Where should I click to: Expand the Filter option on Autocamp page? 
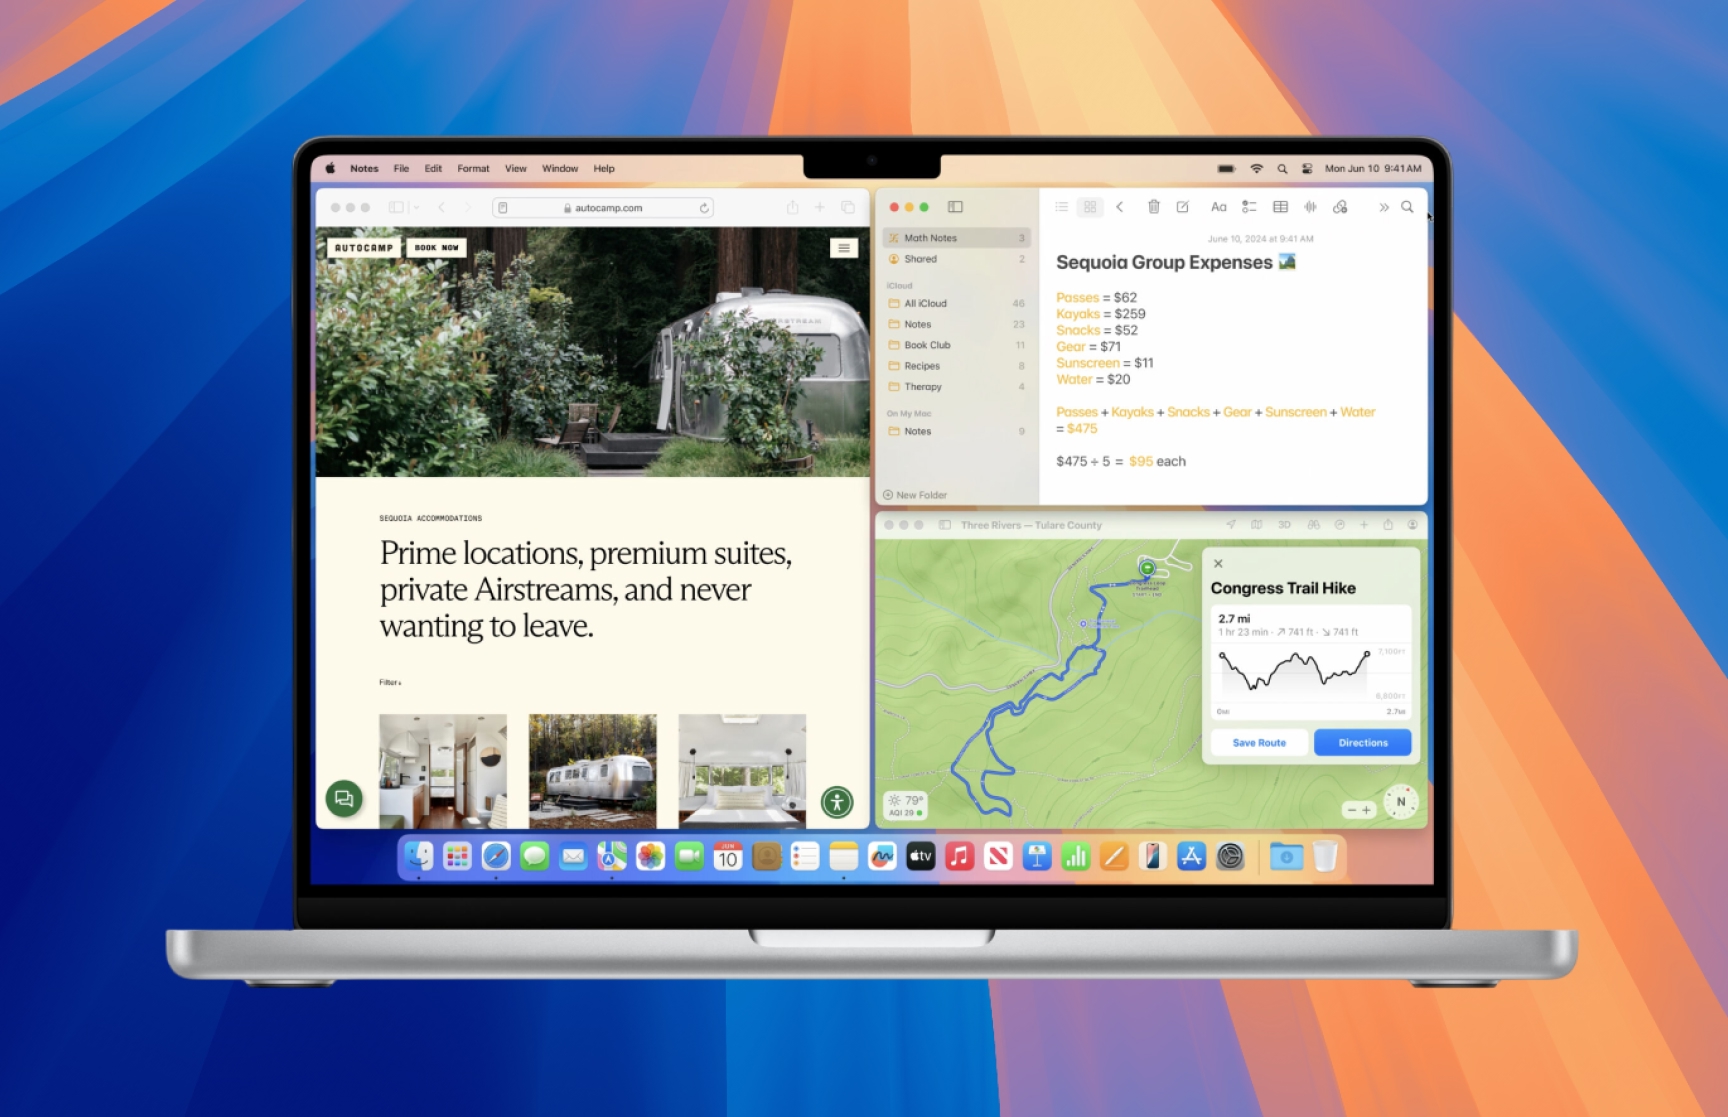(390, 682)
